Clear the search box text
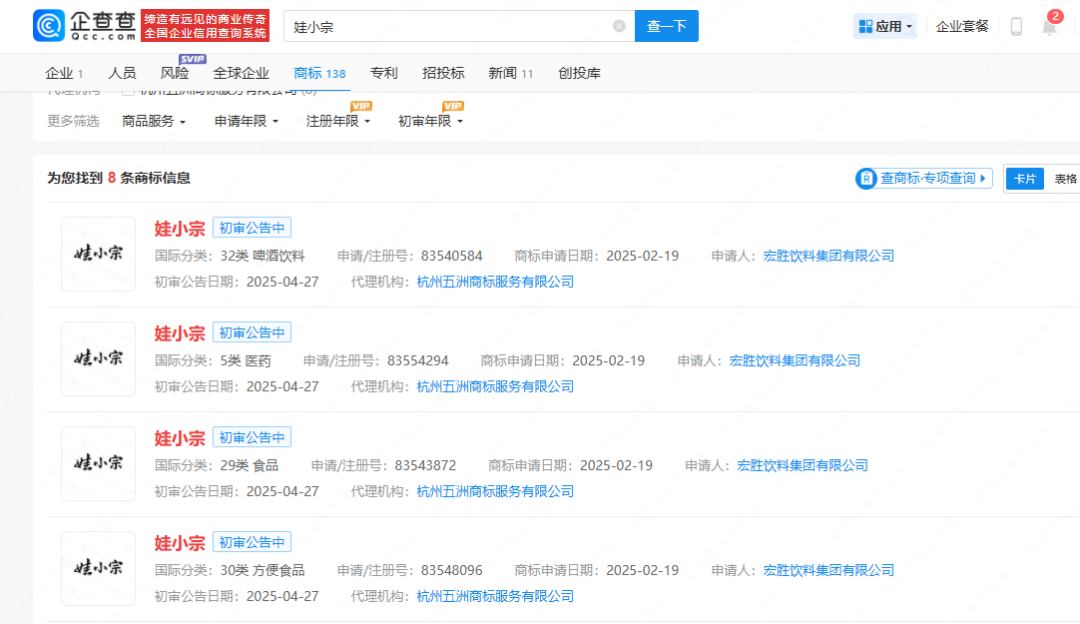Screen dimensions: 1080x624 [x=619, y=26]
